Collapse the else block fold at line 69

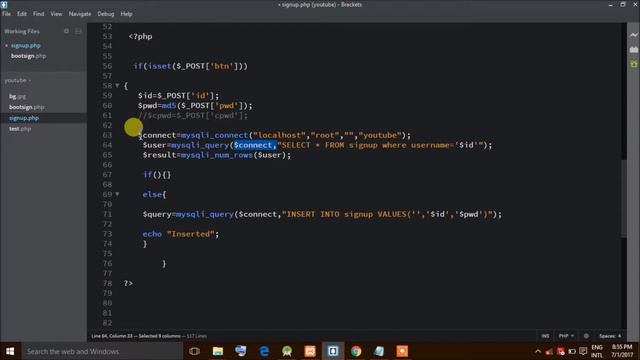click(x=117, y=194)
